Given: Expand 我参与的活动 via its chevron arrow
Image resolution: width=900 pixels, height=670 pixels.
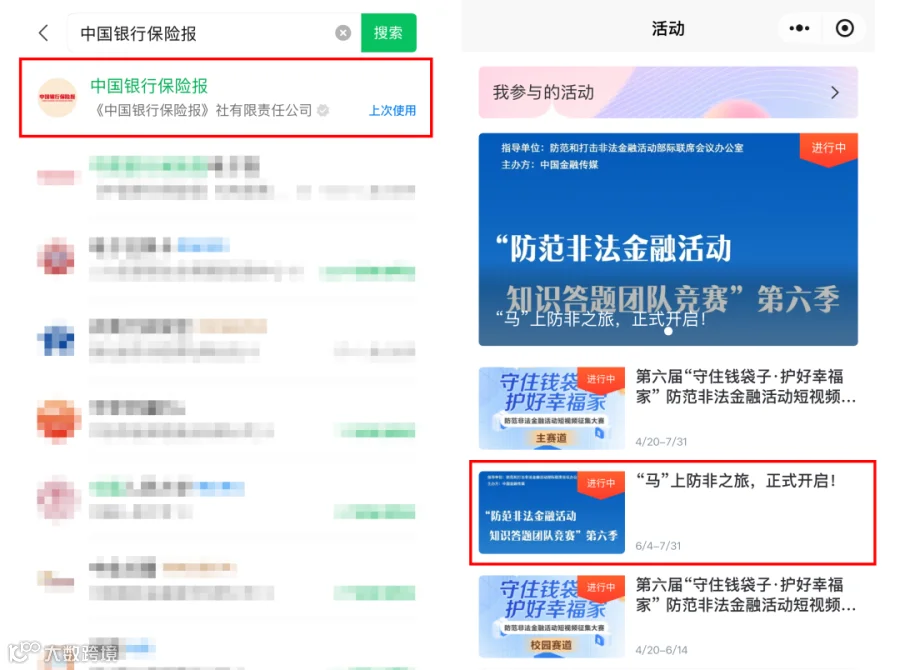Looking at the screenshot, I should (x=835, y=92).
